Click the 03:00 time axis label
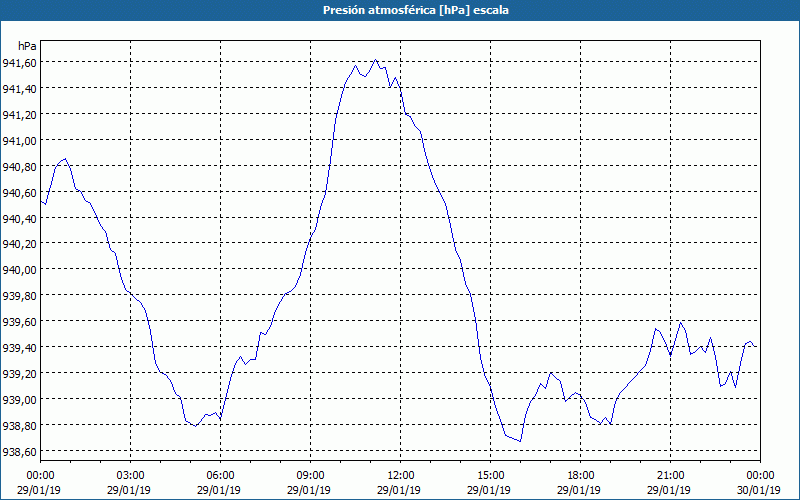Screen dimensions: 800x500 (x=131, y=476)
